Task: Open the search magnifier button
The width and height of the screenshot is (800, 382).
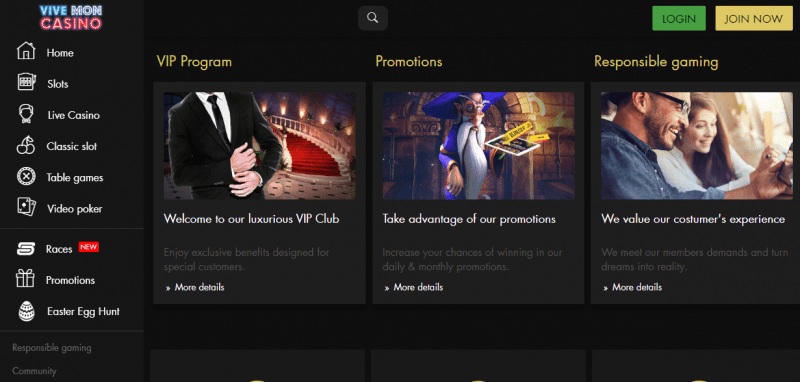Action: [373, 18]
